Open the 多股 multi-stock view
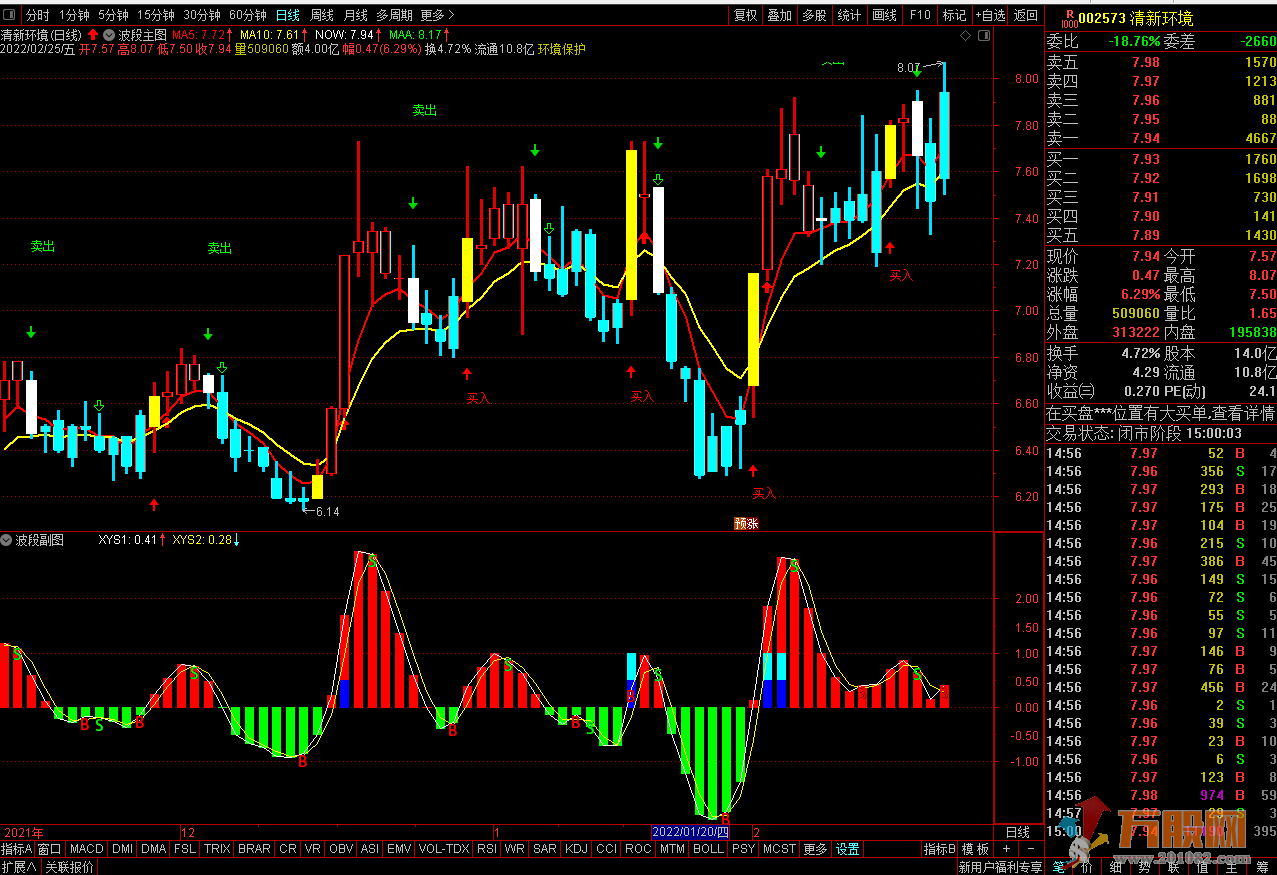This screenshot has height=875, width=1277. [x=814, y=15]
